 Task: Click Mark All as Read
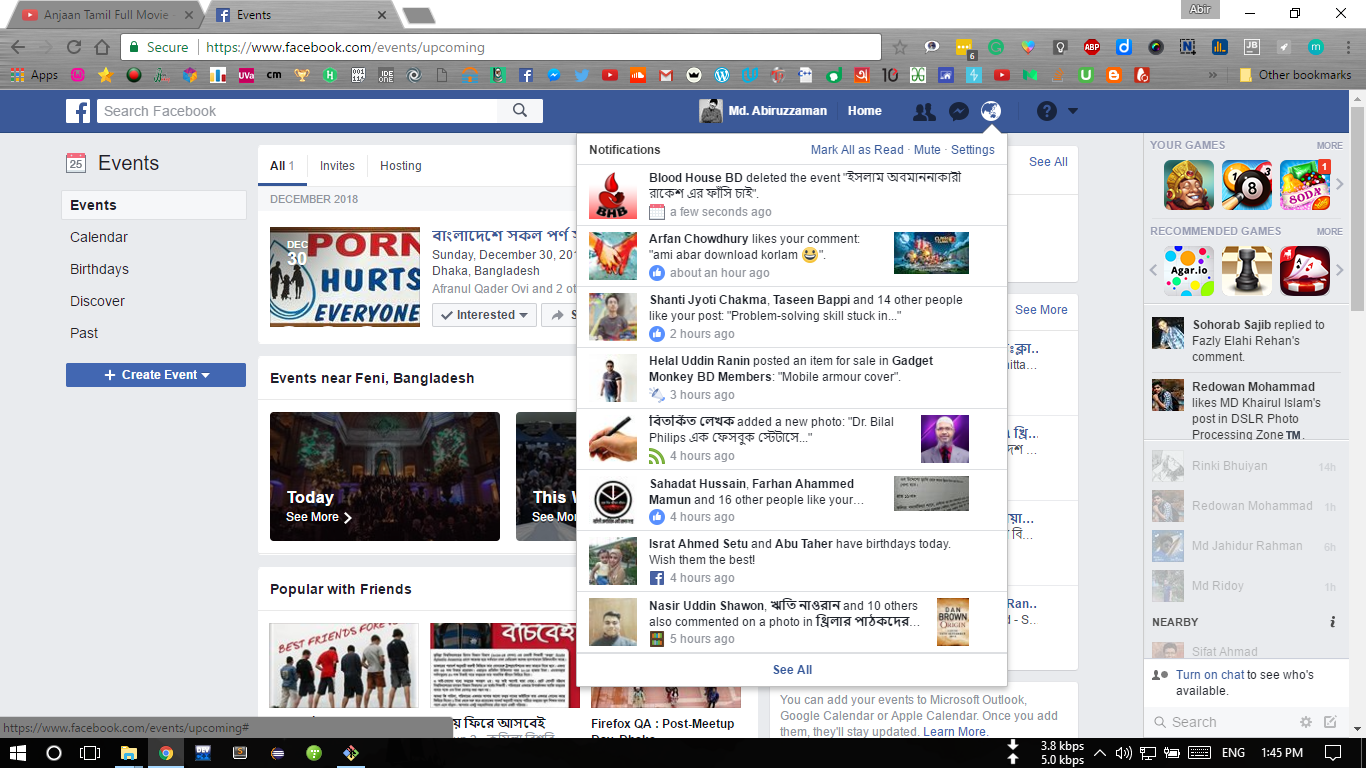(x=856, y=150)
